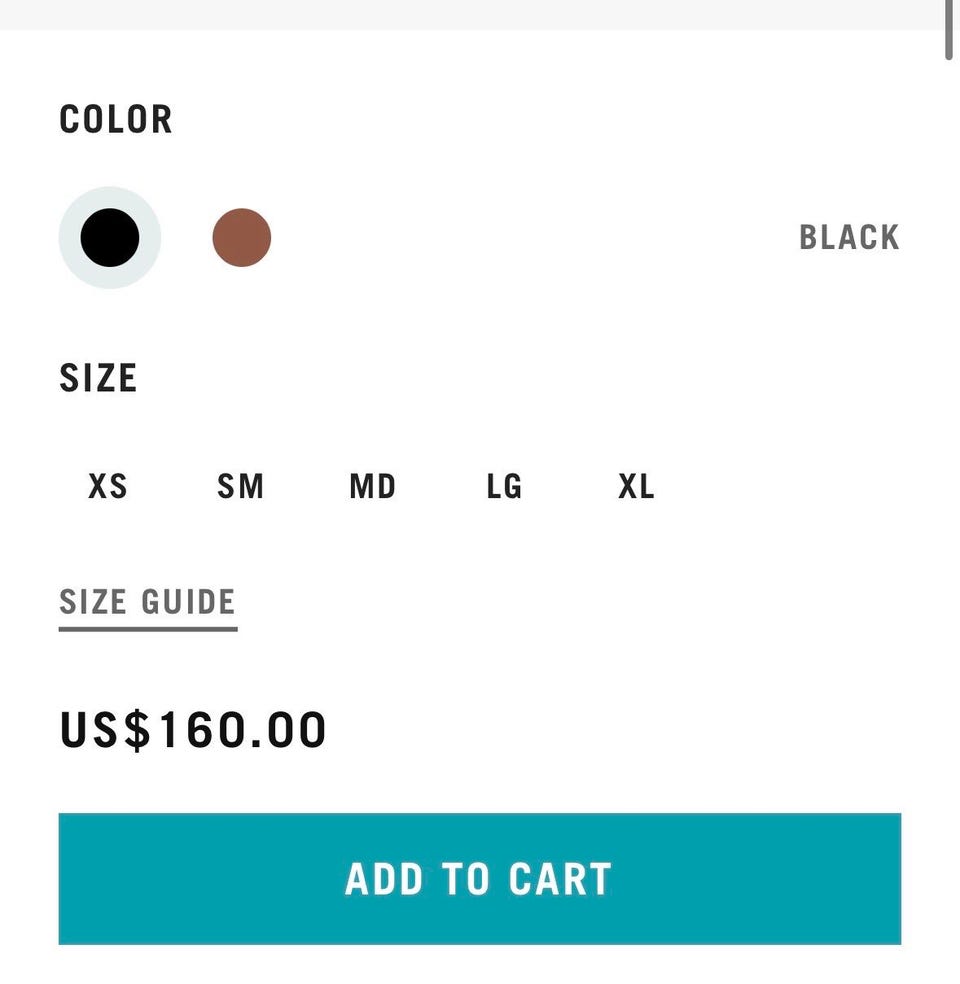Click the Add to Cart button
The height and width of the screenshot is (984, 960).
tap(480, 879)
